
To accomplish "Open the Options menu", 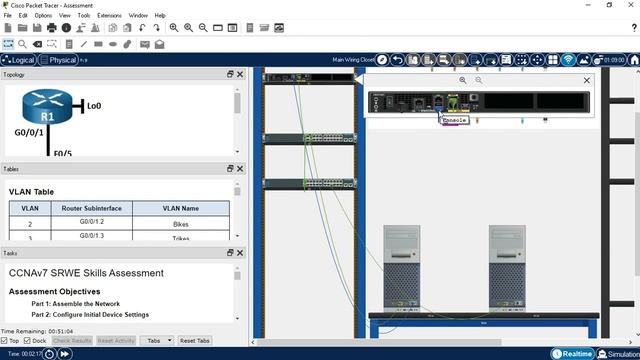I will click(43, 15).
